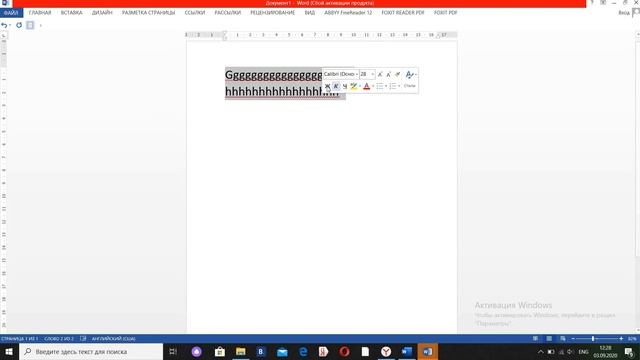The image size is (640, 360).
Task: Open the ФАЙЛ tab
Action: click(x=11, y=13)
